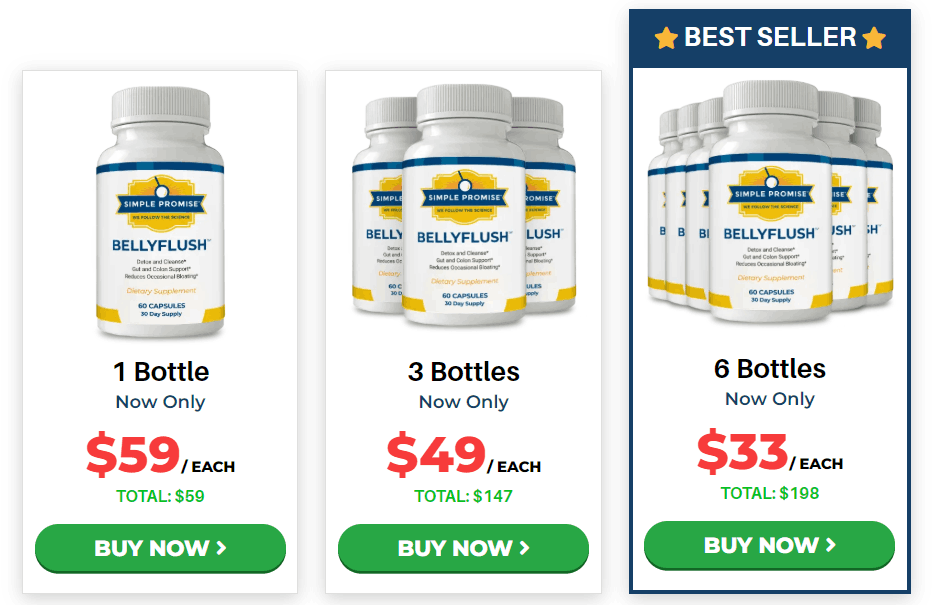Click the Total: $59 text
Viewport: 938px width, 605px height.
(160, 496)
